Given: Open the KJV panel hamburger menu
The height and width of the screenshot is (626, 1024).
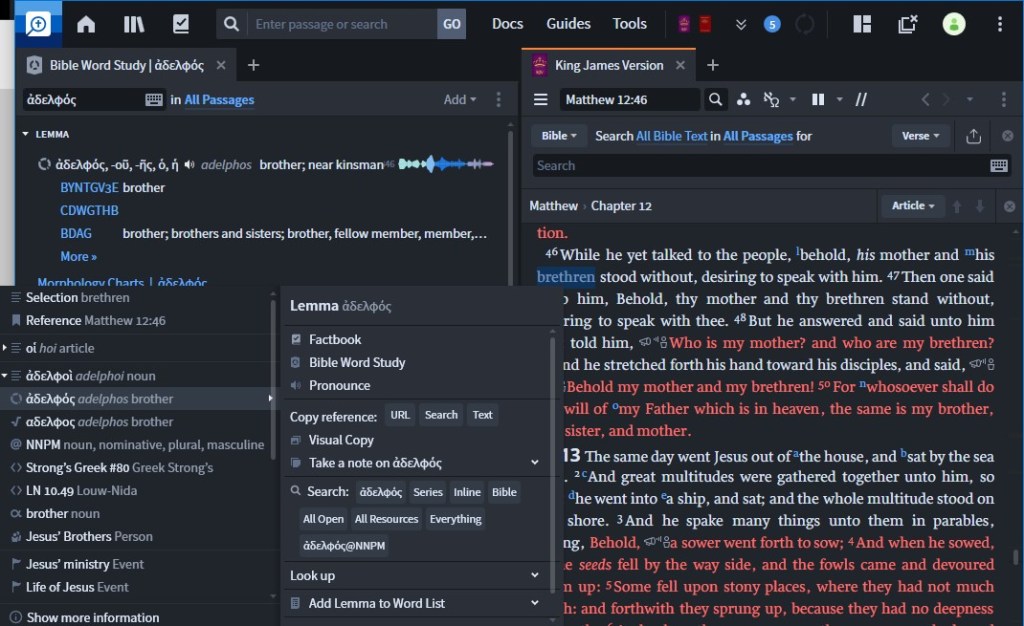Looking at the screenshot, I should coord(541,99).
